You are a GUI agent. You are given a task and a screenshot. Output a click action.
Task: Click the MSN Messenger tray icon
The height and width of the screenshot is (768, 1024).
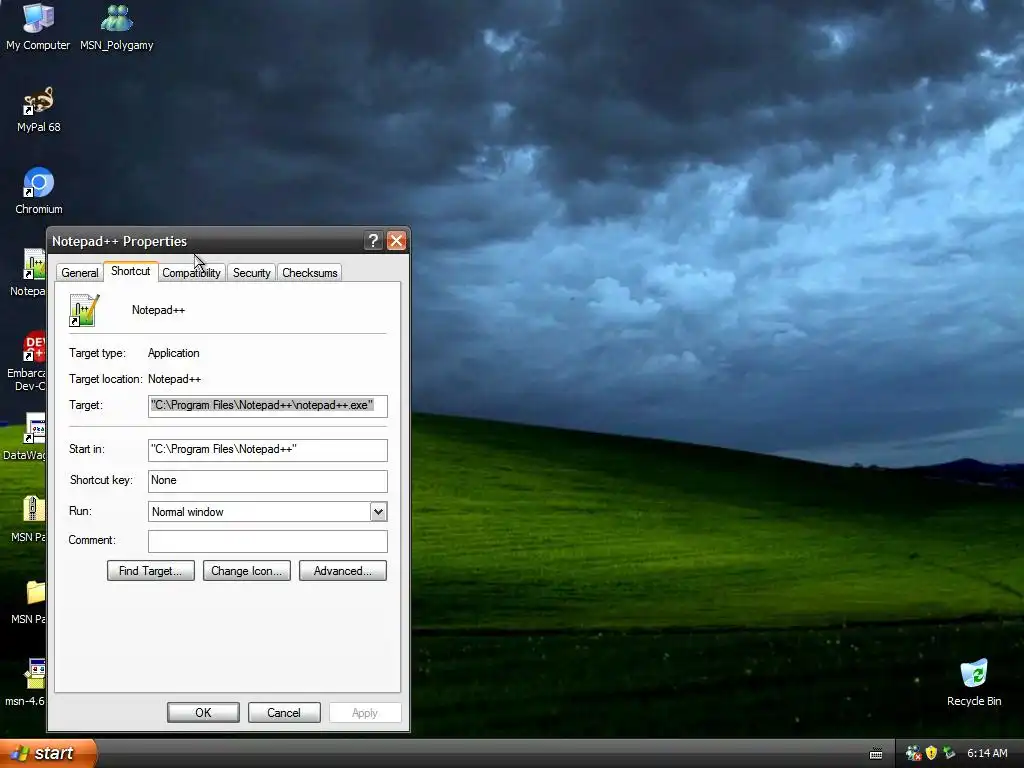(913, 754)
